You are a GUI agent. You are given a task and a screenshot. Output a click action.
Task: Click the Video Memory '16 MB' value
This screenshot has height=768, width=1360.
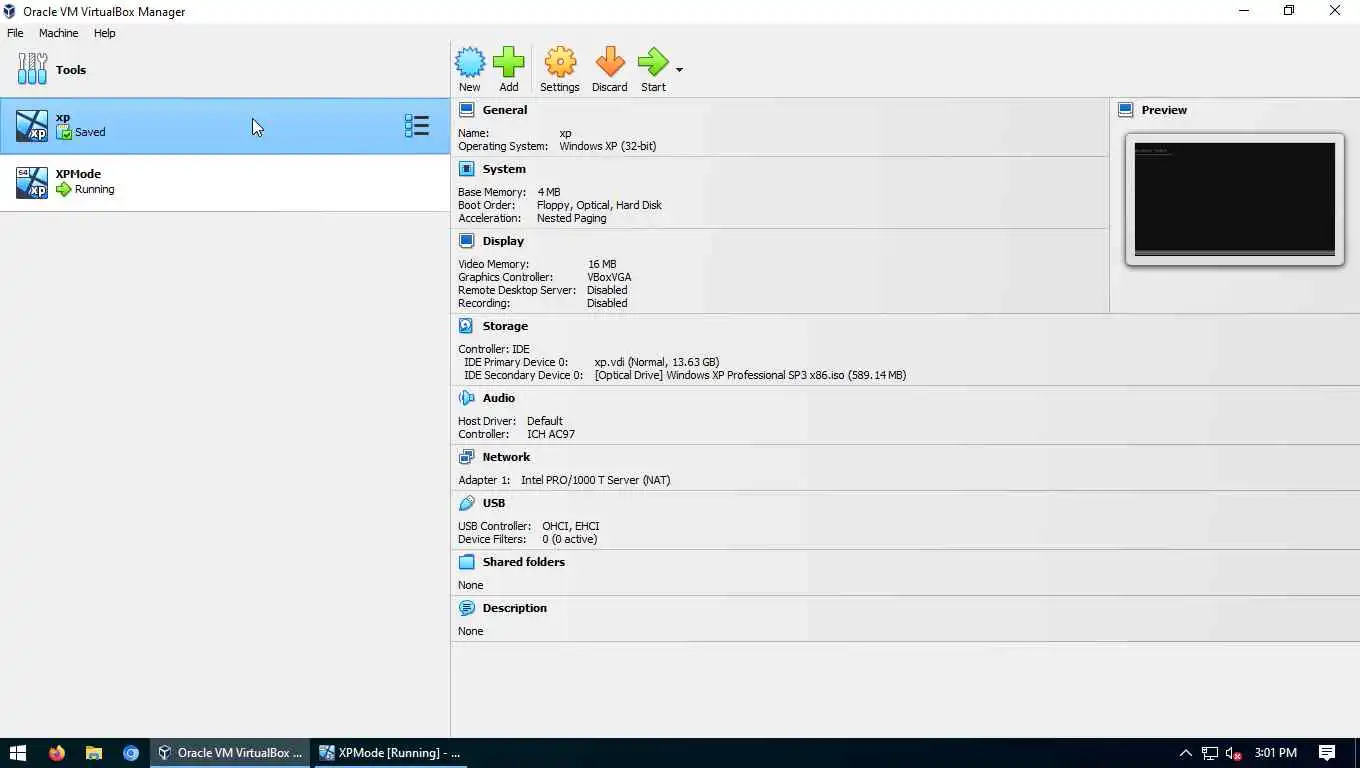click(x=602, y=264)
